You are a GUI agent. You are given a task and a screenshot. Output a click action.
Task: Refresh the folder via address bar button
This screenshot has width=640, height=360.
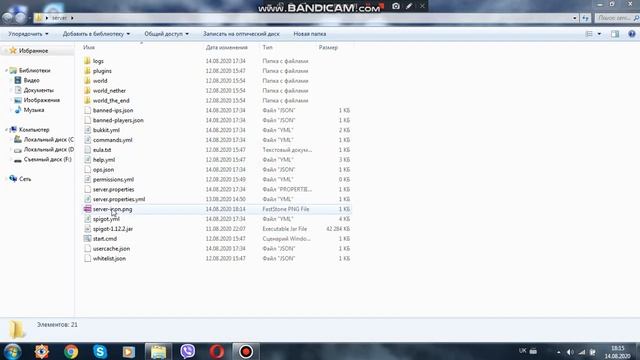click(x=585, y=18)
